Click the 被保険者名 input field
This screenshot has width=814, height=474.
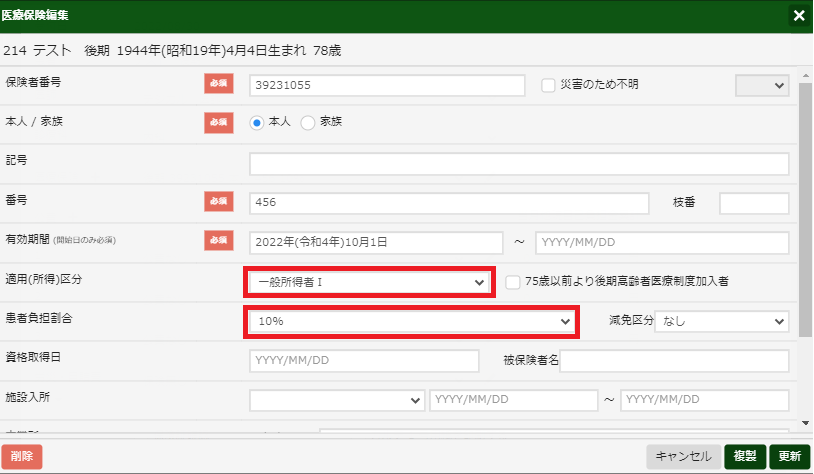coord(674,361)
